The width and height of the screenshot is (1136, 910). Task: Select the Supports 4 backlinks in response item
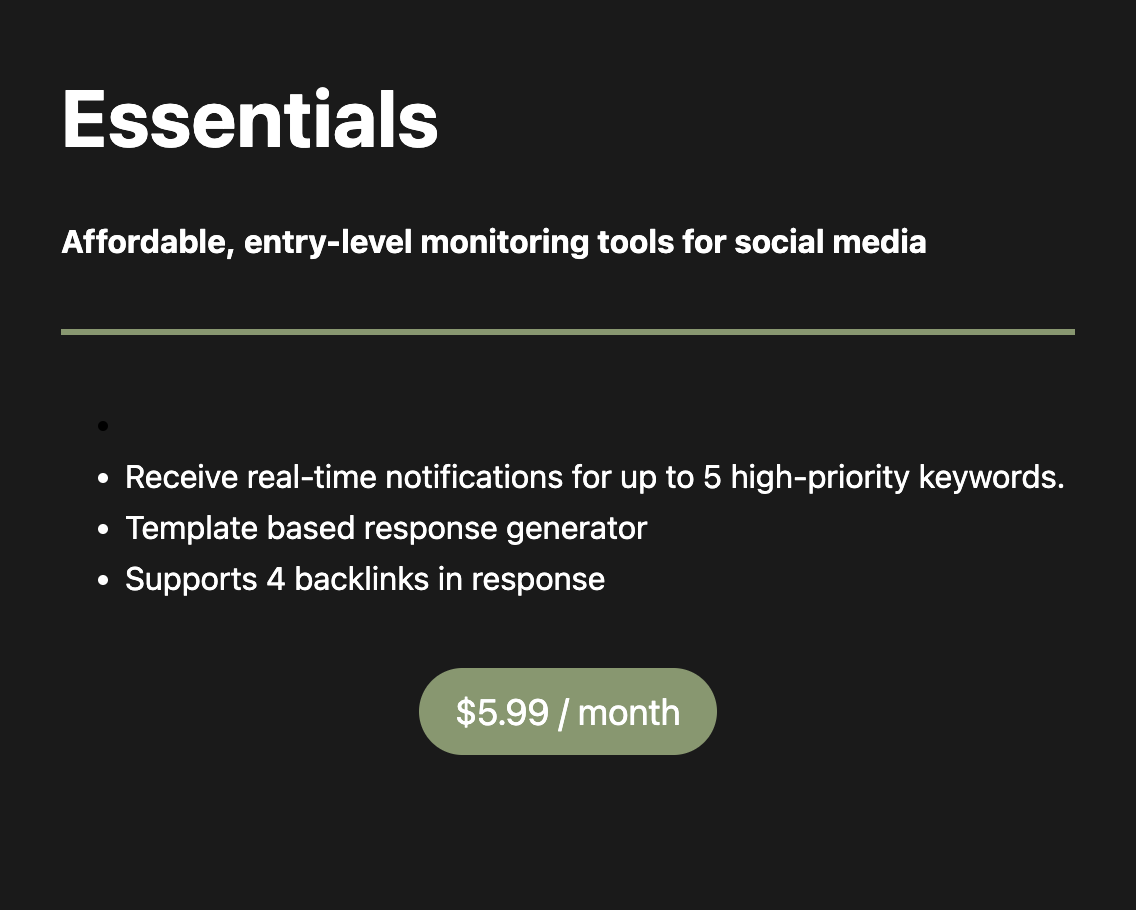[x=365, y=579]
